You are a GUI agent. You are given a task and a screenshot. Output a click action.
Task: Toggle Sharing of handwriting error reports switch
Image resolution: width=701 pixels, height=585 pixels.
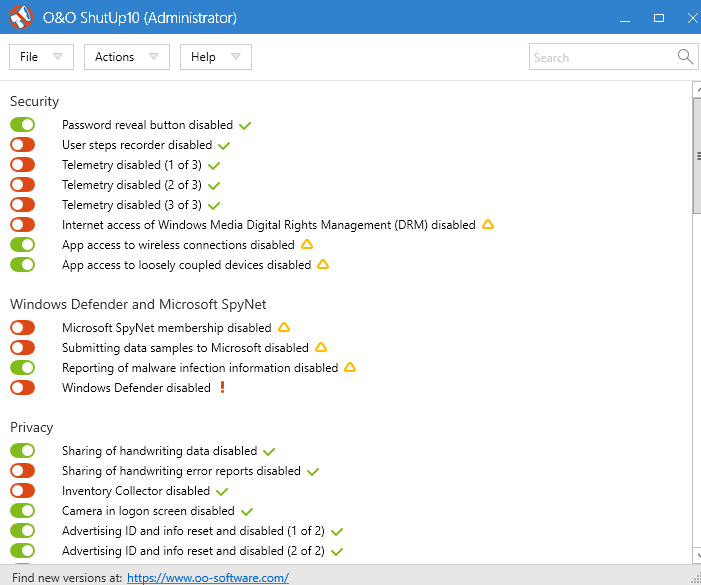tap(22, 471)
